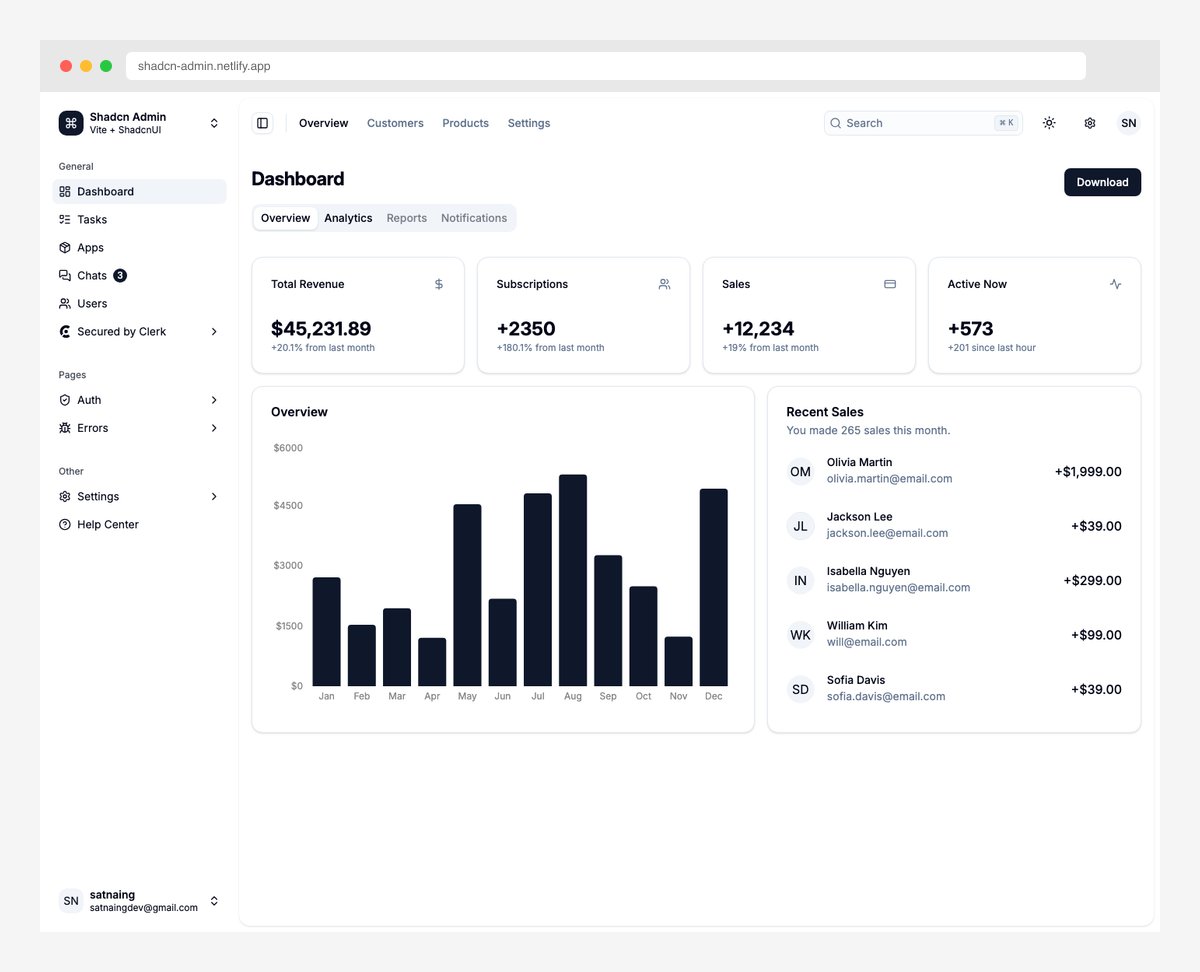Select the Tasks item in sidebar
The width and height of the screenshot is (1200, 972).
(x=91, y=219)
